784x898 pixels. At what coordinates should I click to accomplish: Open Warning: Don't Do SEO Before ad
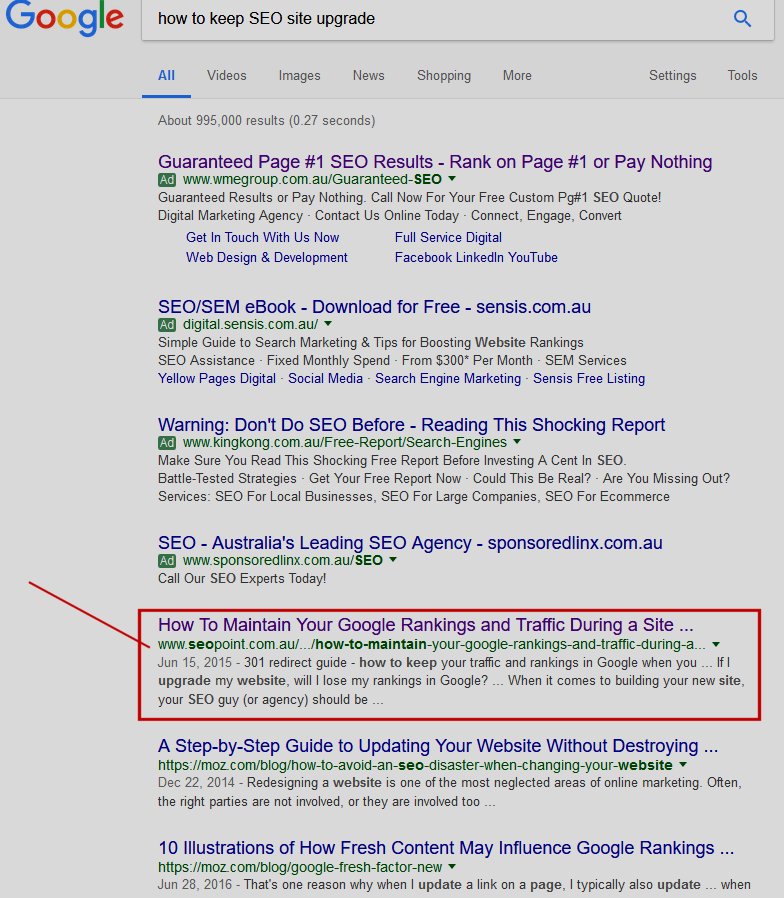pos(411,424)
